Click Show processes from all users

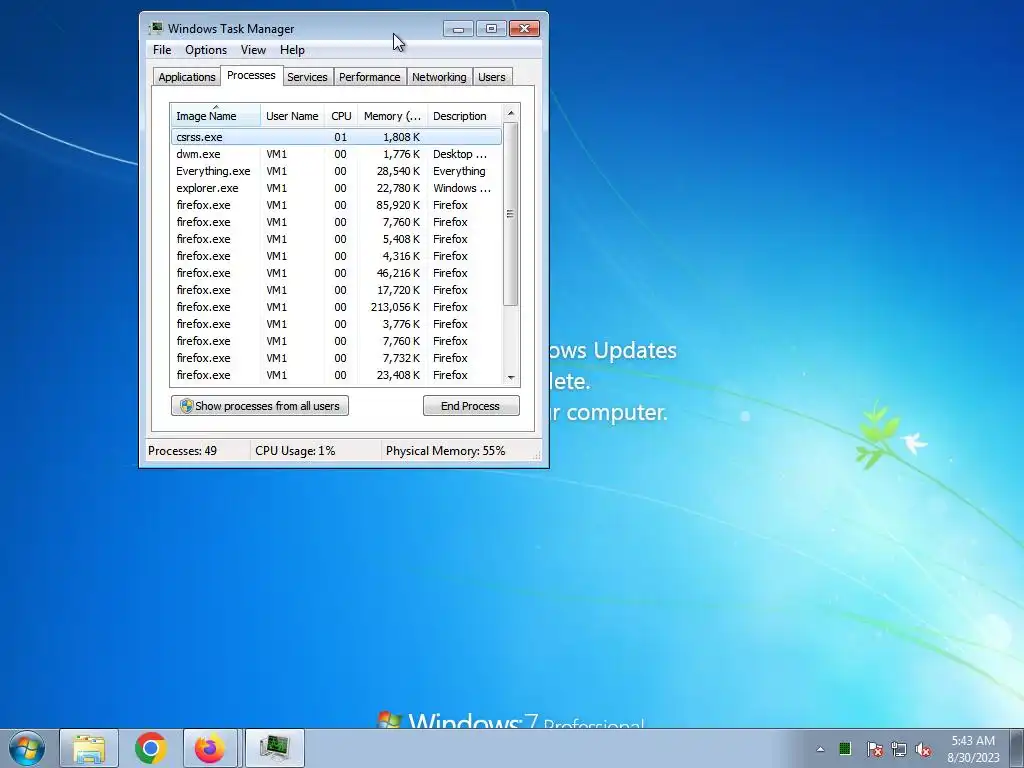[x=260, y=406]
